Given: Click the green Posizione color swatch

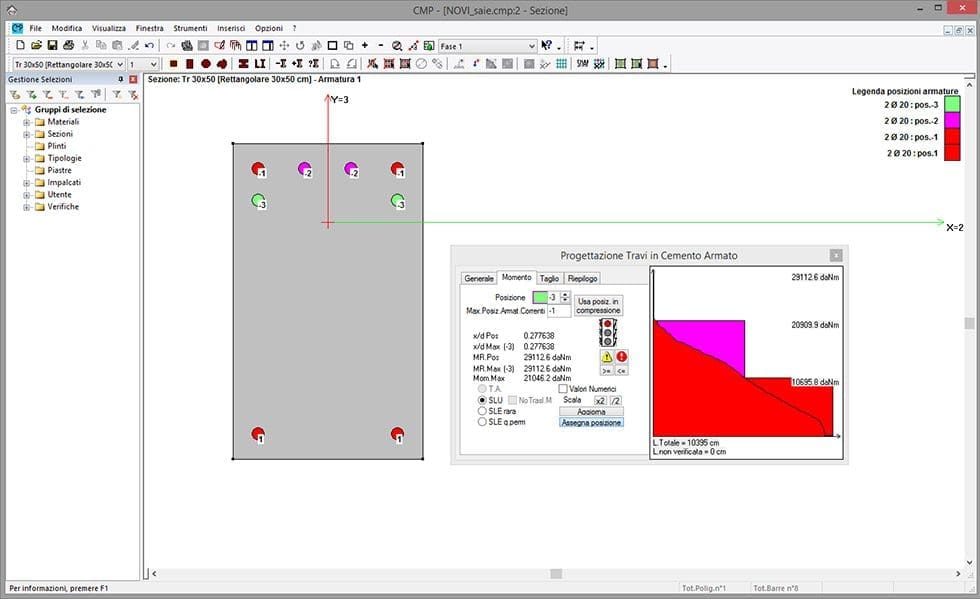Looking at the screenshot, I should 540,297.
